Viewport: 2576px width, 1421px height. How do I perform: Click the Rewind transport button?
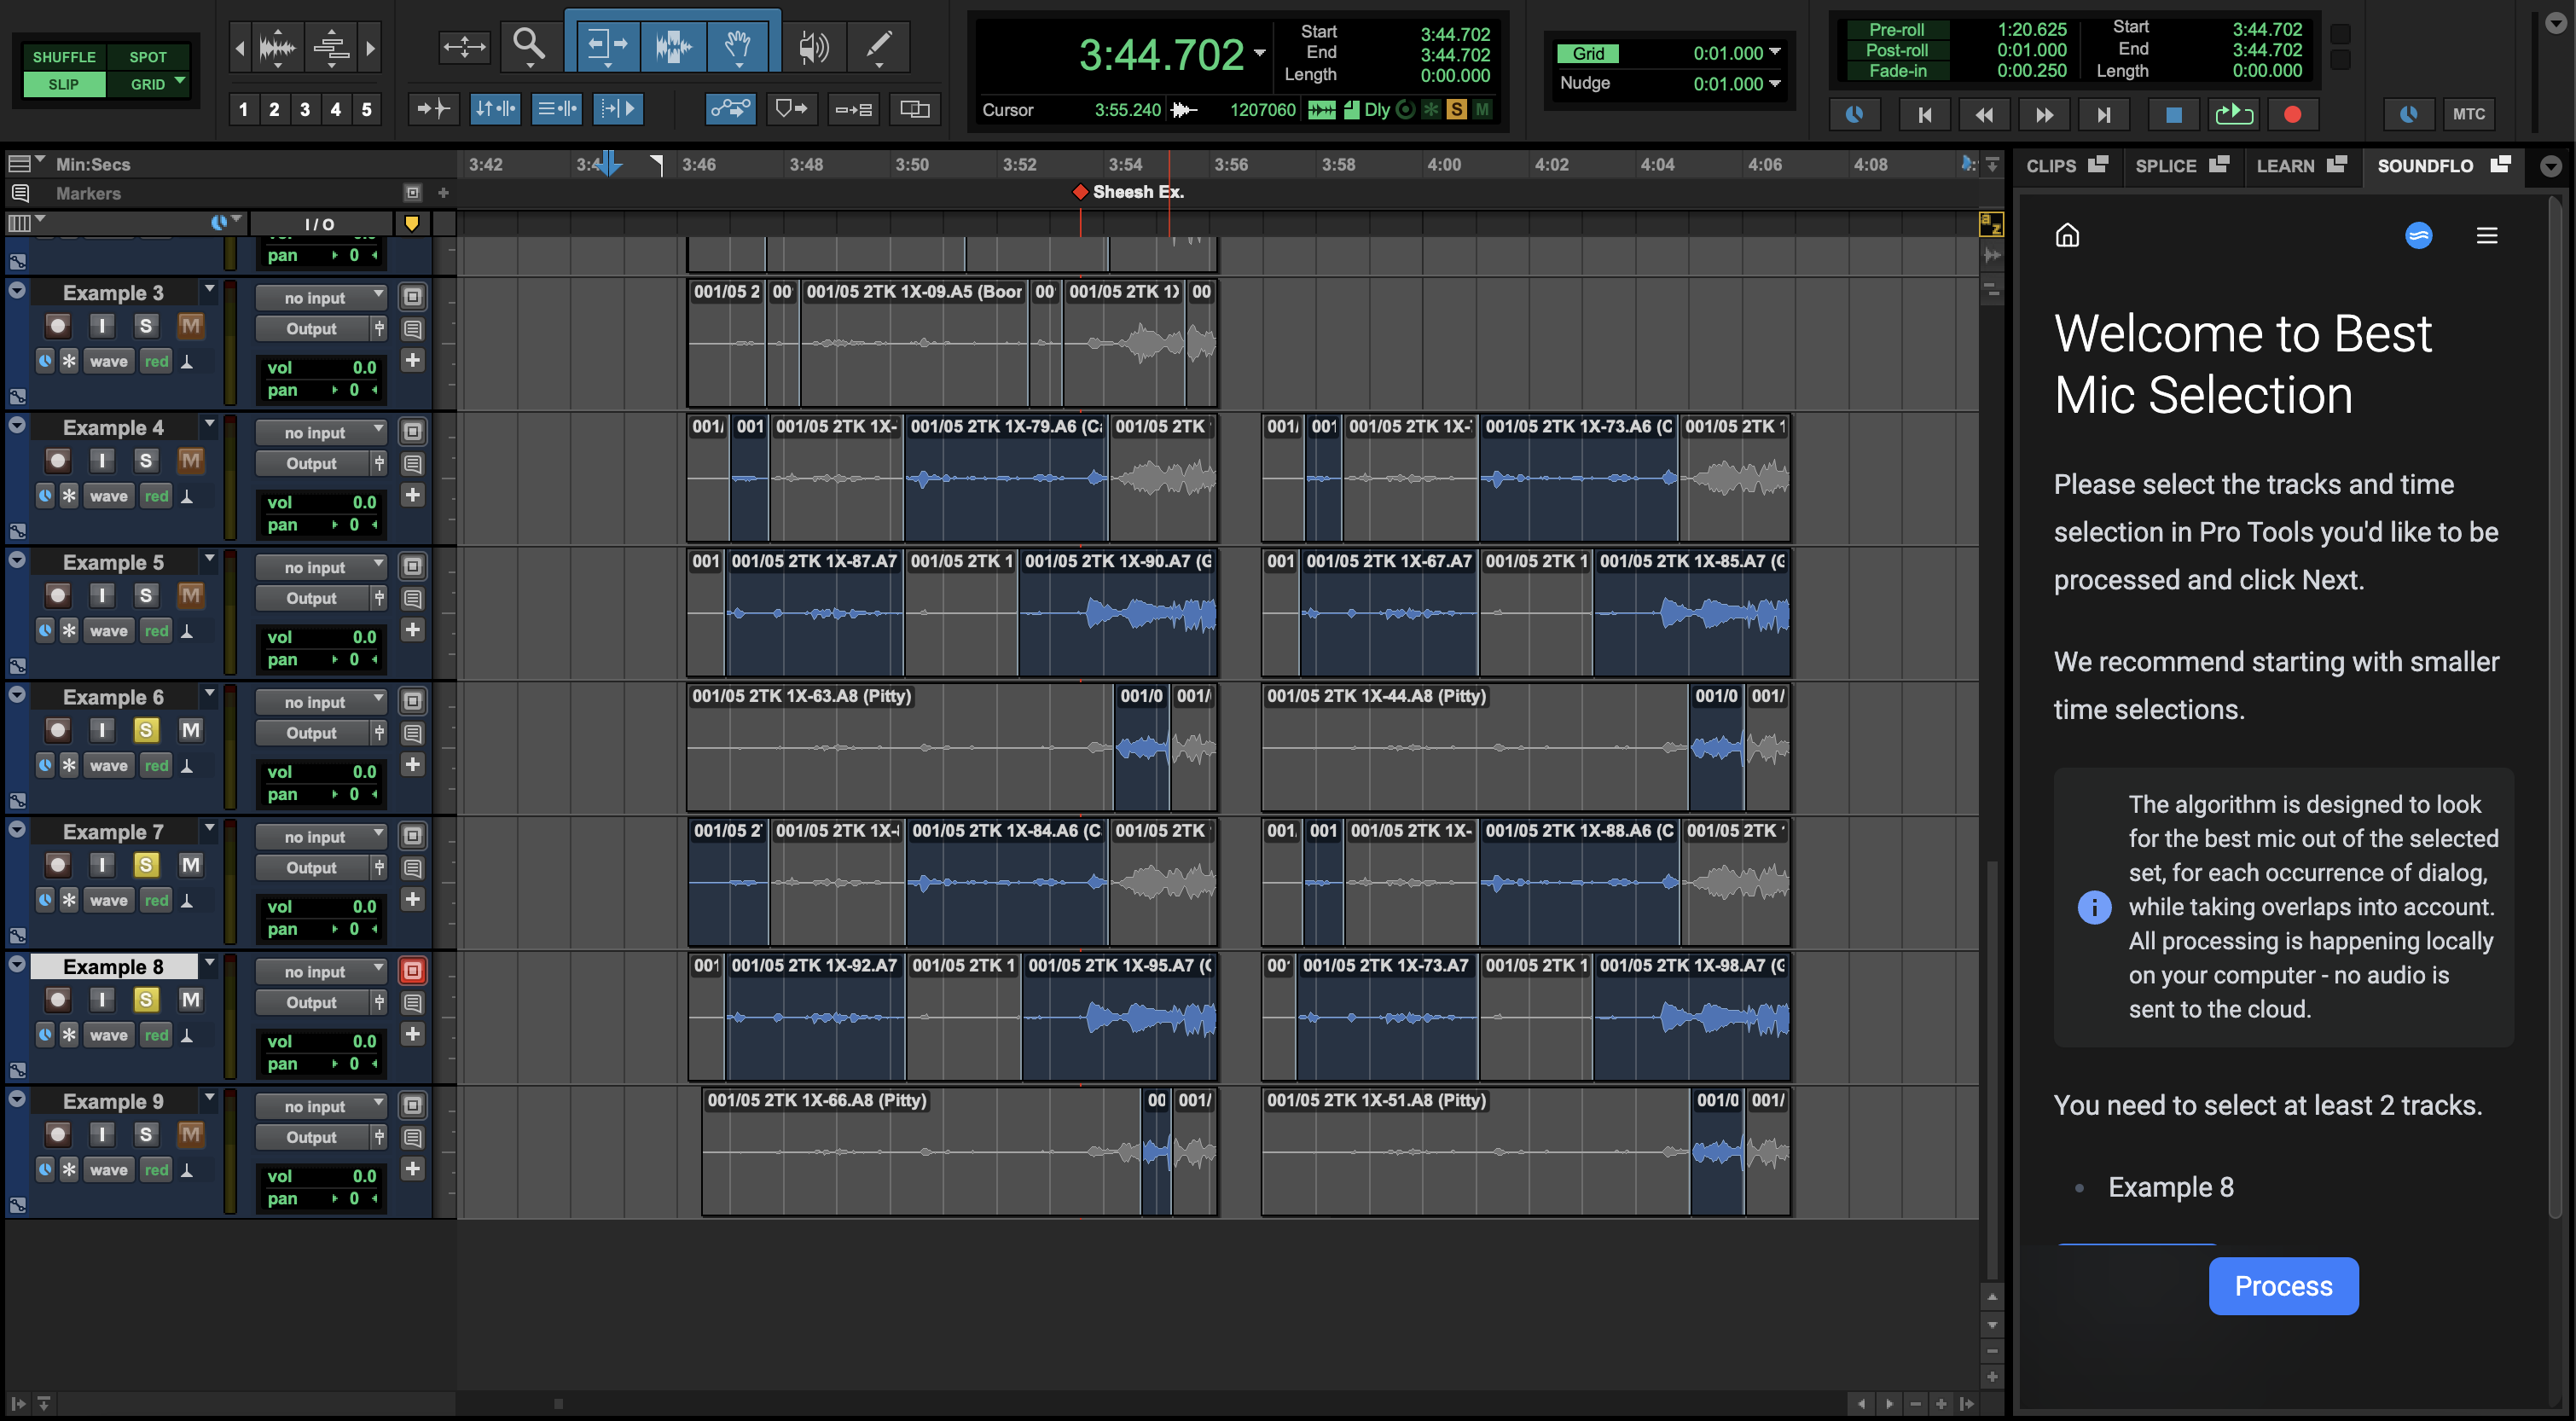click(x=1984, y=114)
